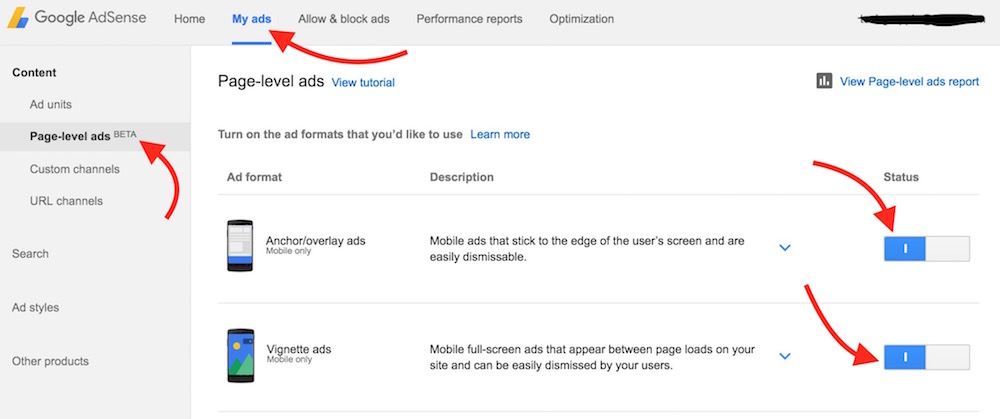Select Ad units in the sidebar
This screenshot has width=1000, height=419.
pos(51,104)
